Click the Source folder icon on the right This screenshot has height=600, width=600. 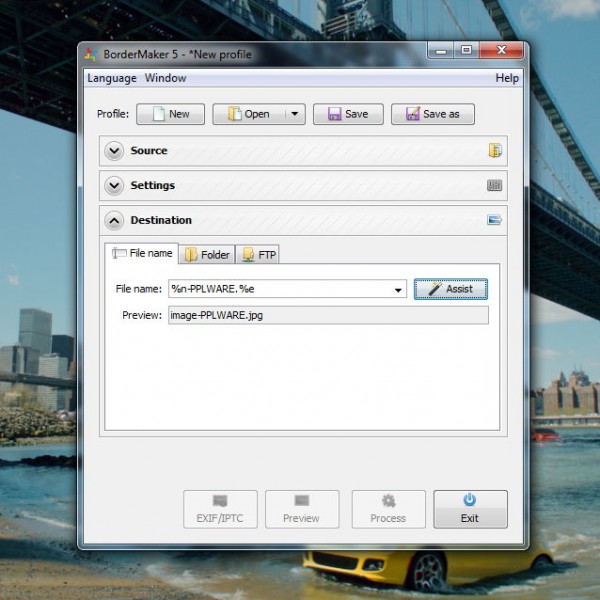click(495, 150)
